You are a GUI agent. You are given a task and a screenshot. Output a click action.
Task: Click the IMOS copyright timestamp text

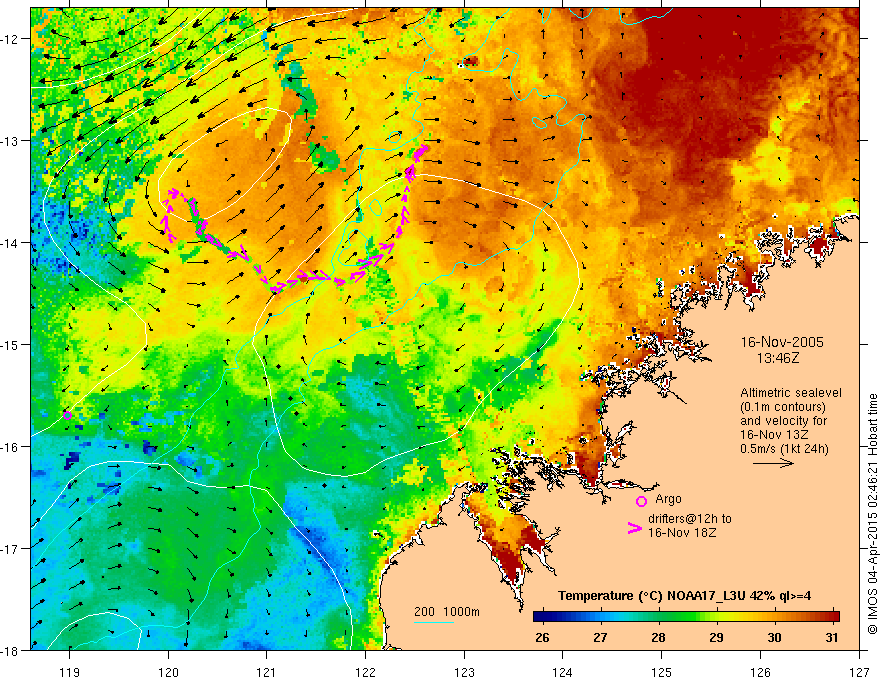pos(873,514)
